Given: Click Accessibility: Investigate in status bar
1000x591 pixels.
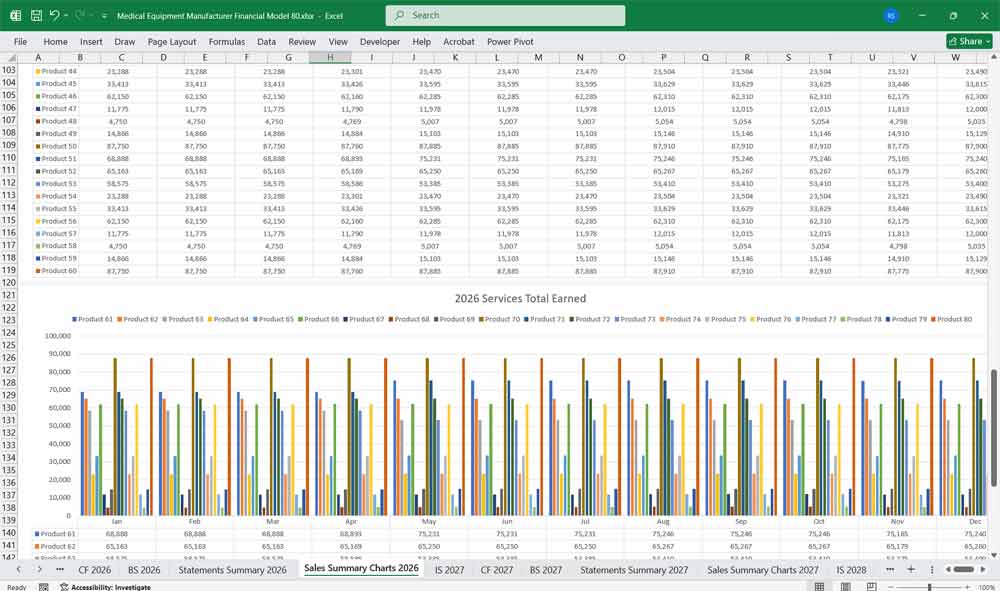Looking at the screenshot, I should (103, 587).
